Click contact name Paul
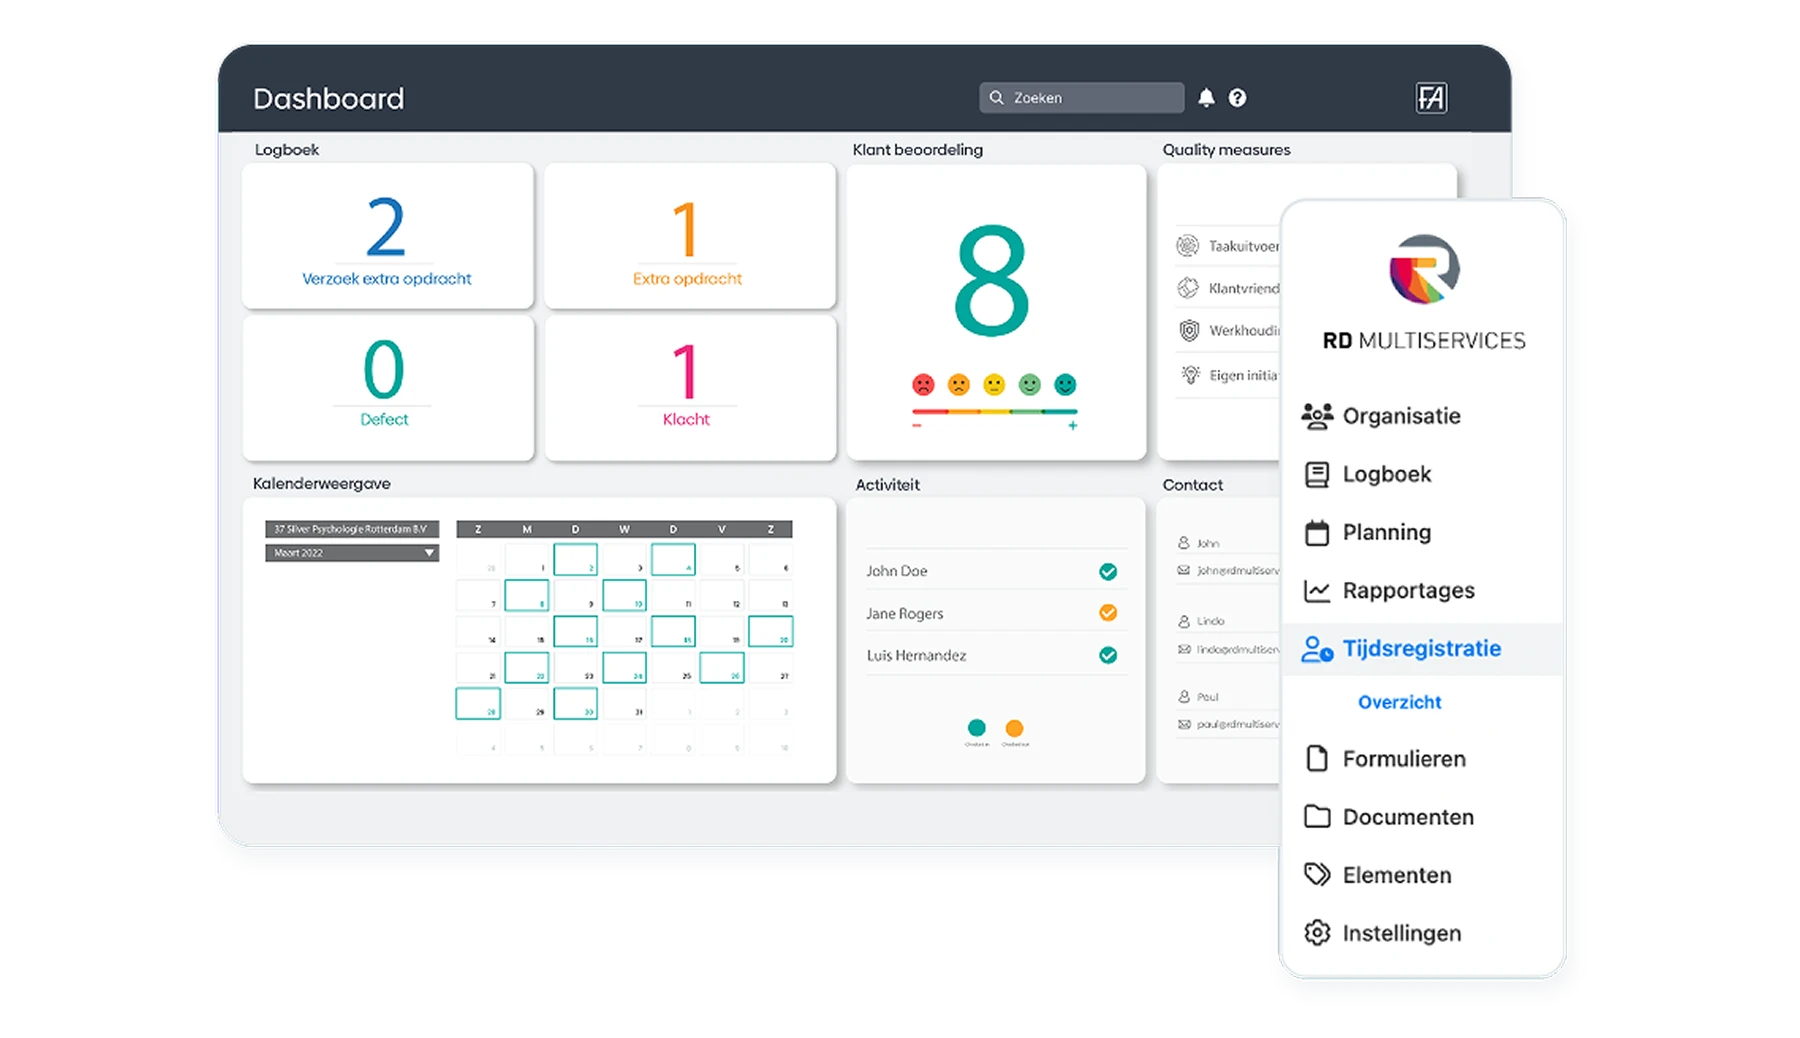This screenshot has width=1800, height=1038. tap(1208, 697)
